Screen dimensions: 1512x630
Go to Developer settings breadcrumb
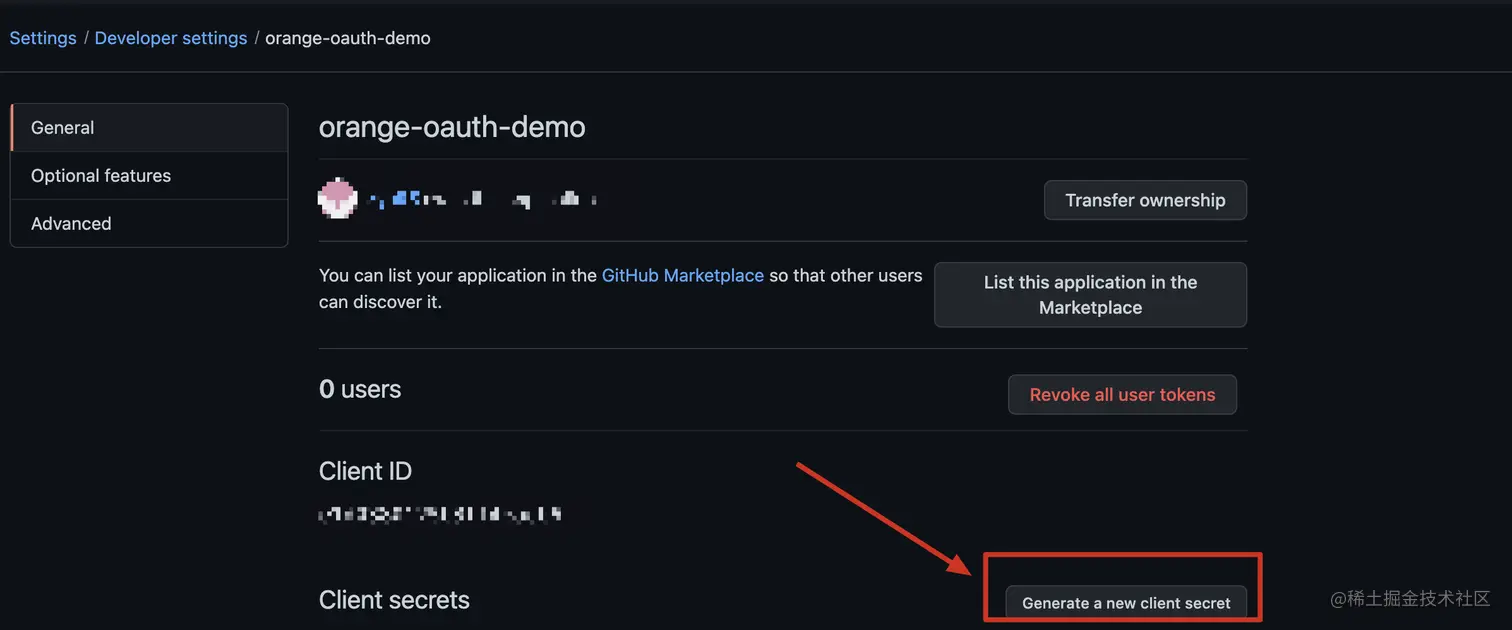click(171, 38)
